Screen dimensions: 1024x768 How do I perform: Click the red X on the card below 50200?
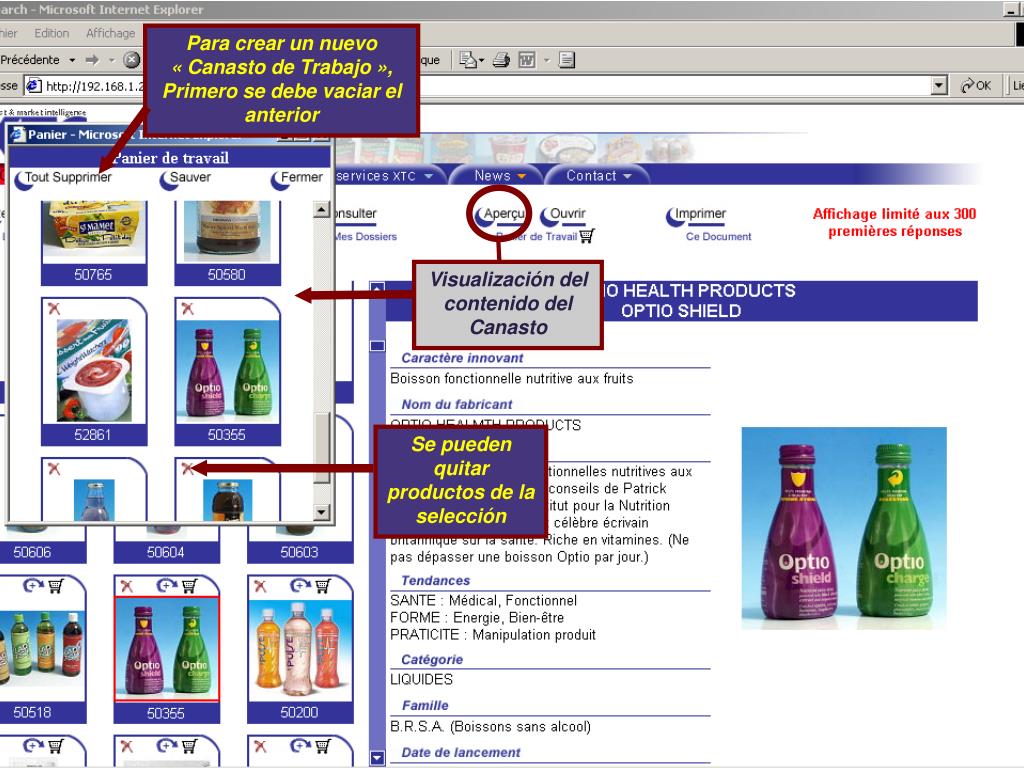(x=260, y=746)
